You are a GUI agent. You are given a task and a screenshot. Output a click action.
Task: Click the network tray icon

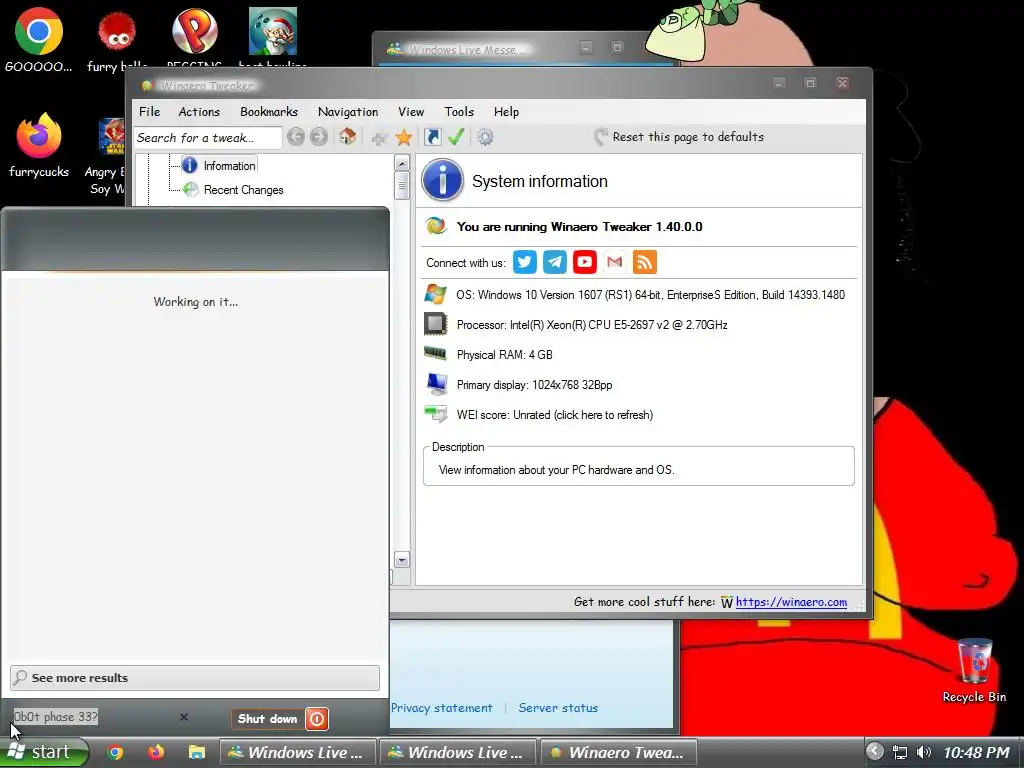pyautogui.click(x=900, y=752)
